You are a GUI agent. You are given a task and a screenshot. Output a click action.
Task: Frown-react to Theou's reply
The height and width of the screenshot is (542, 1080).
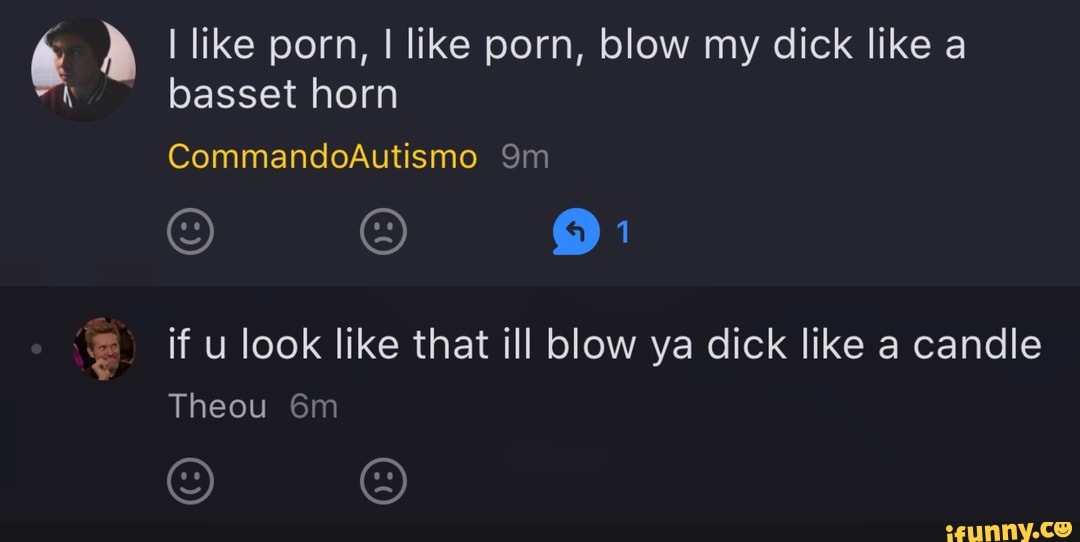(384, 481)
